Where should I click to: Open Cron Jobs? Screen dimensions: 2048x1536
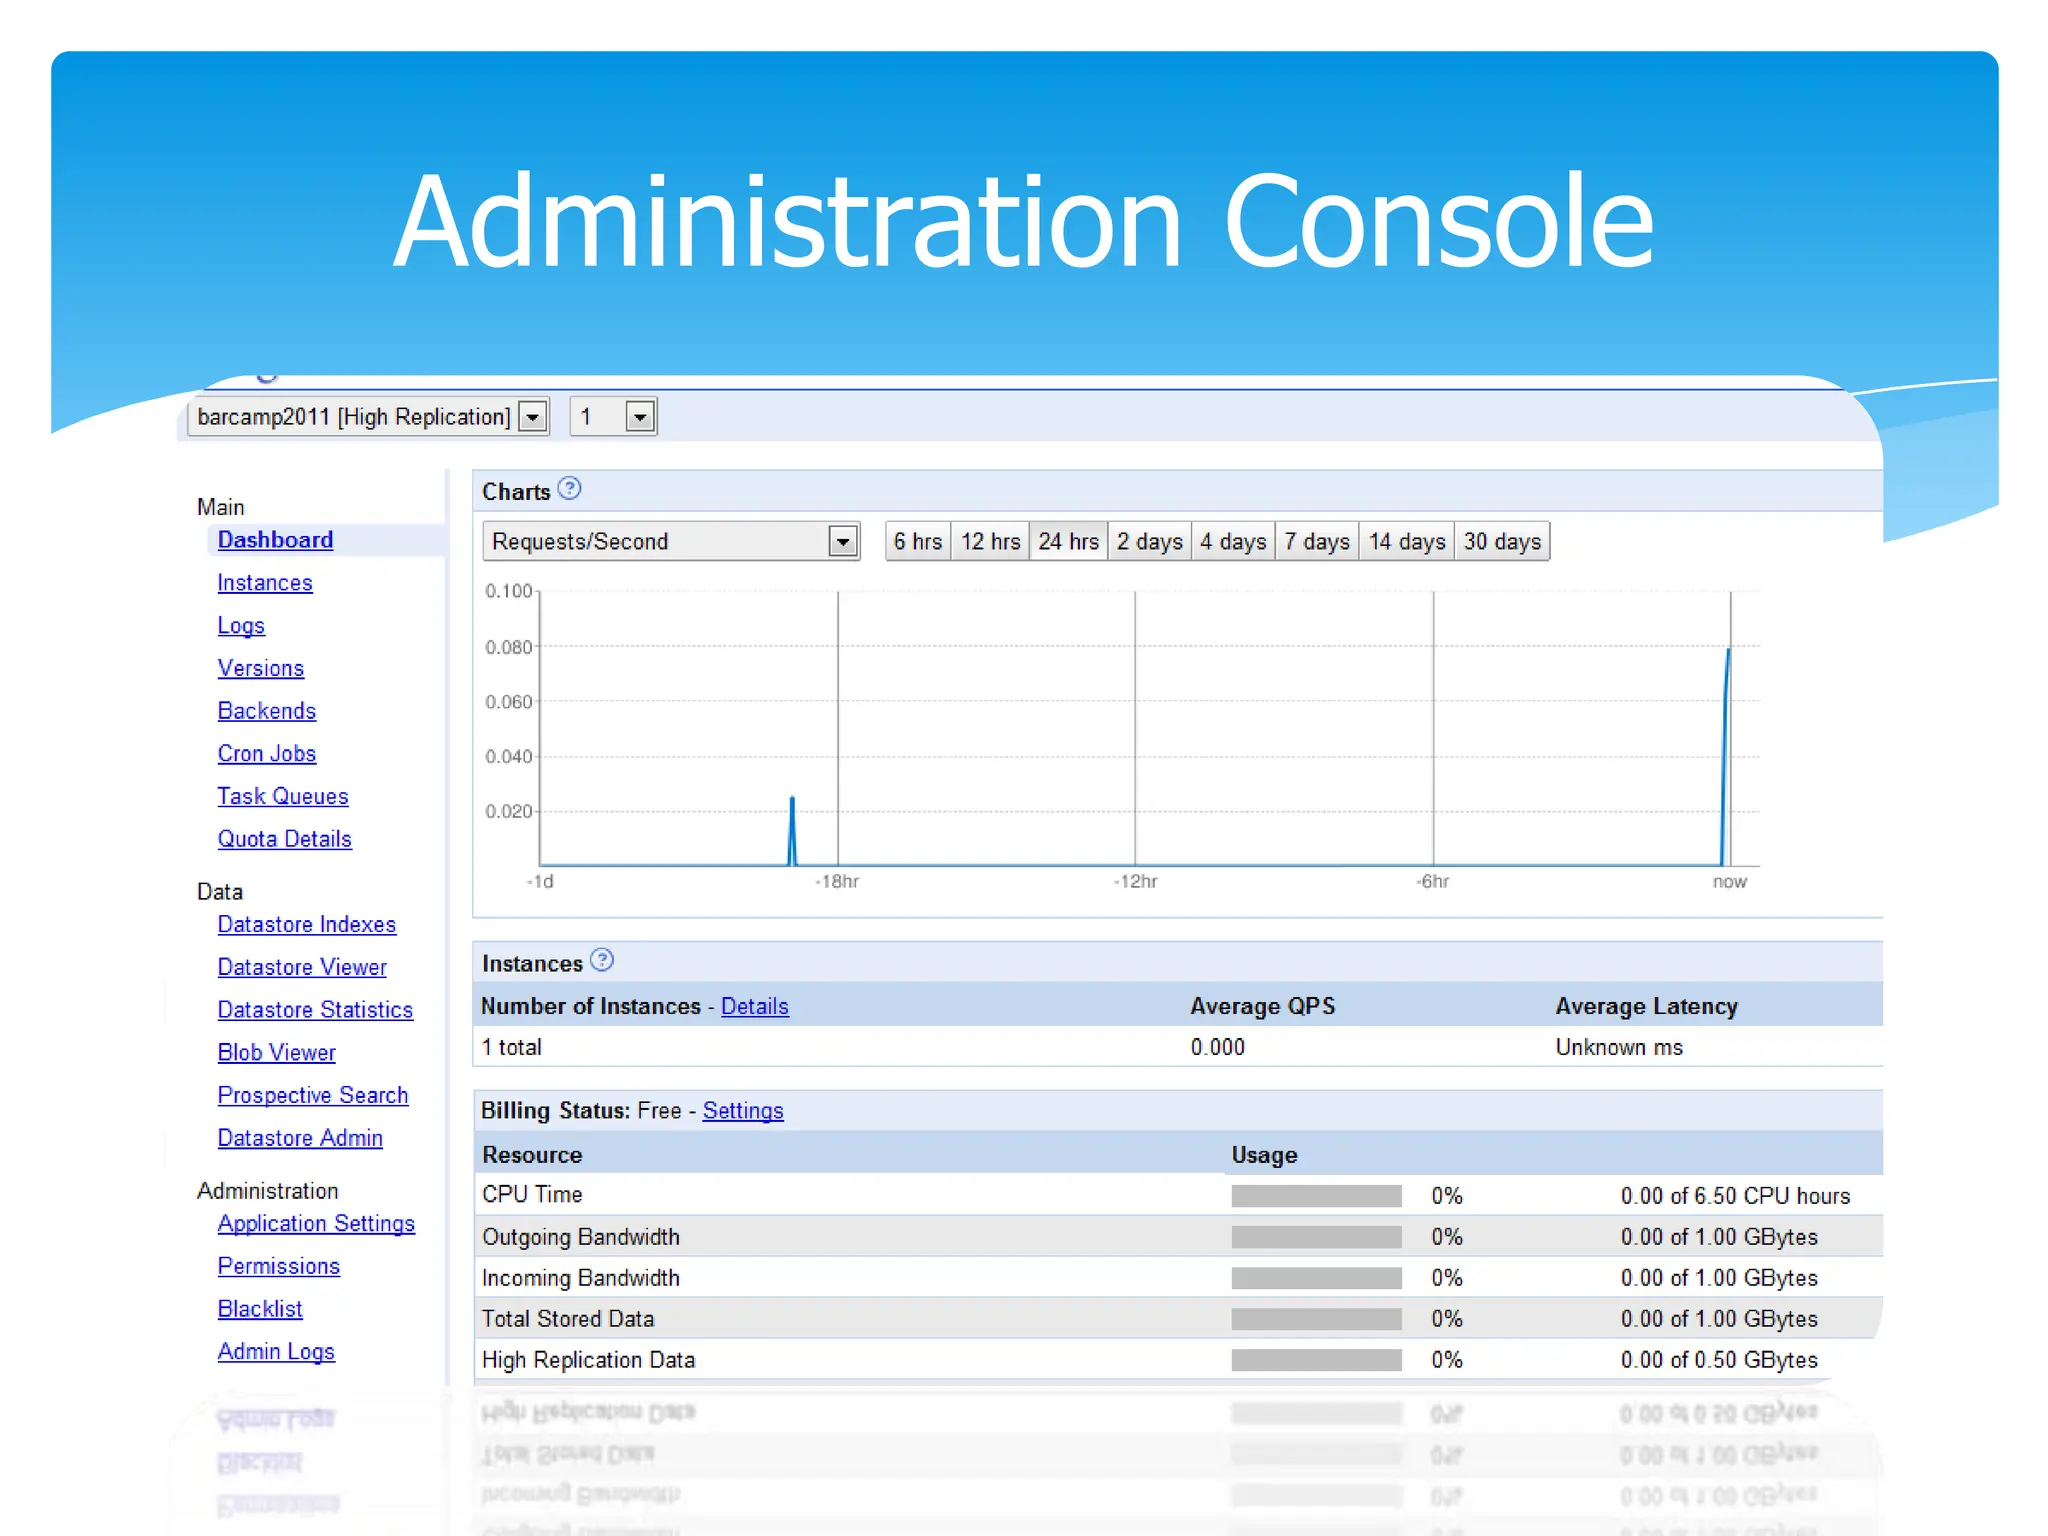[x=267, y=754]
